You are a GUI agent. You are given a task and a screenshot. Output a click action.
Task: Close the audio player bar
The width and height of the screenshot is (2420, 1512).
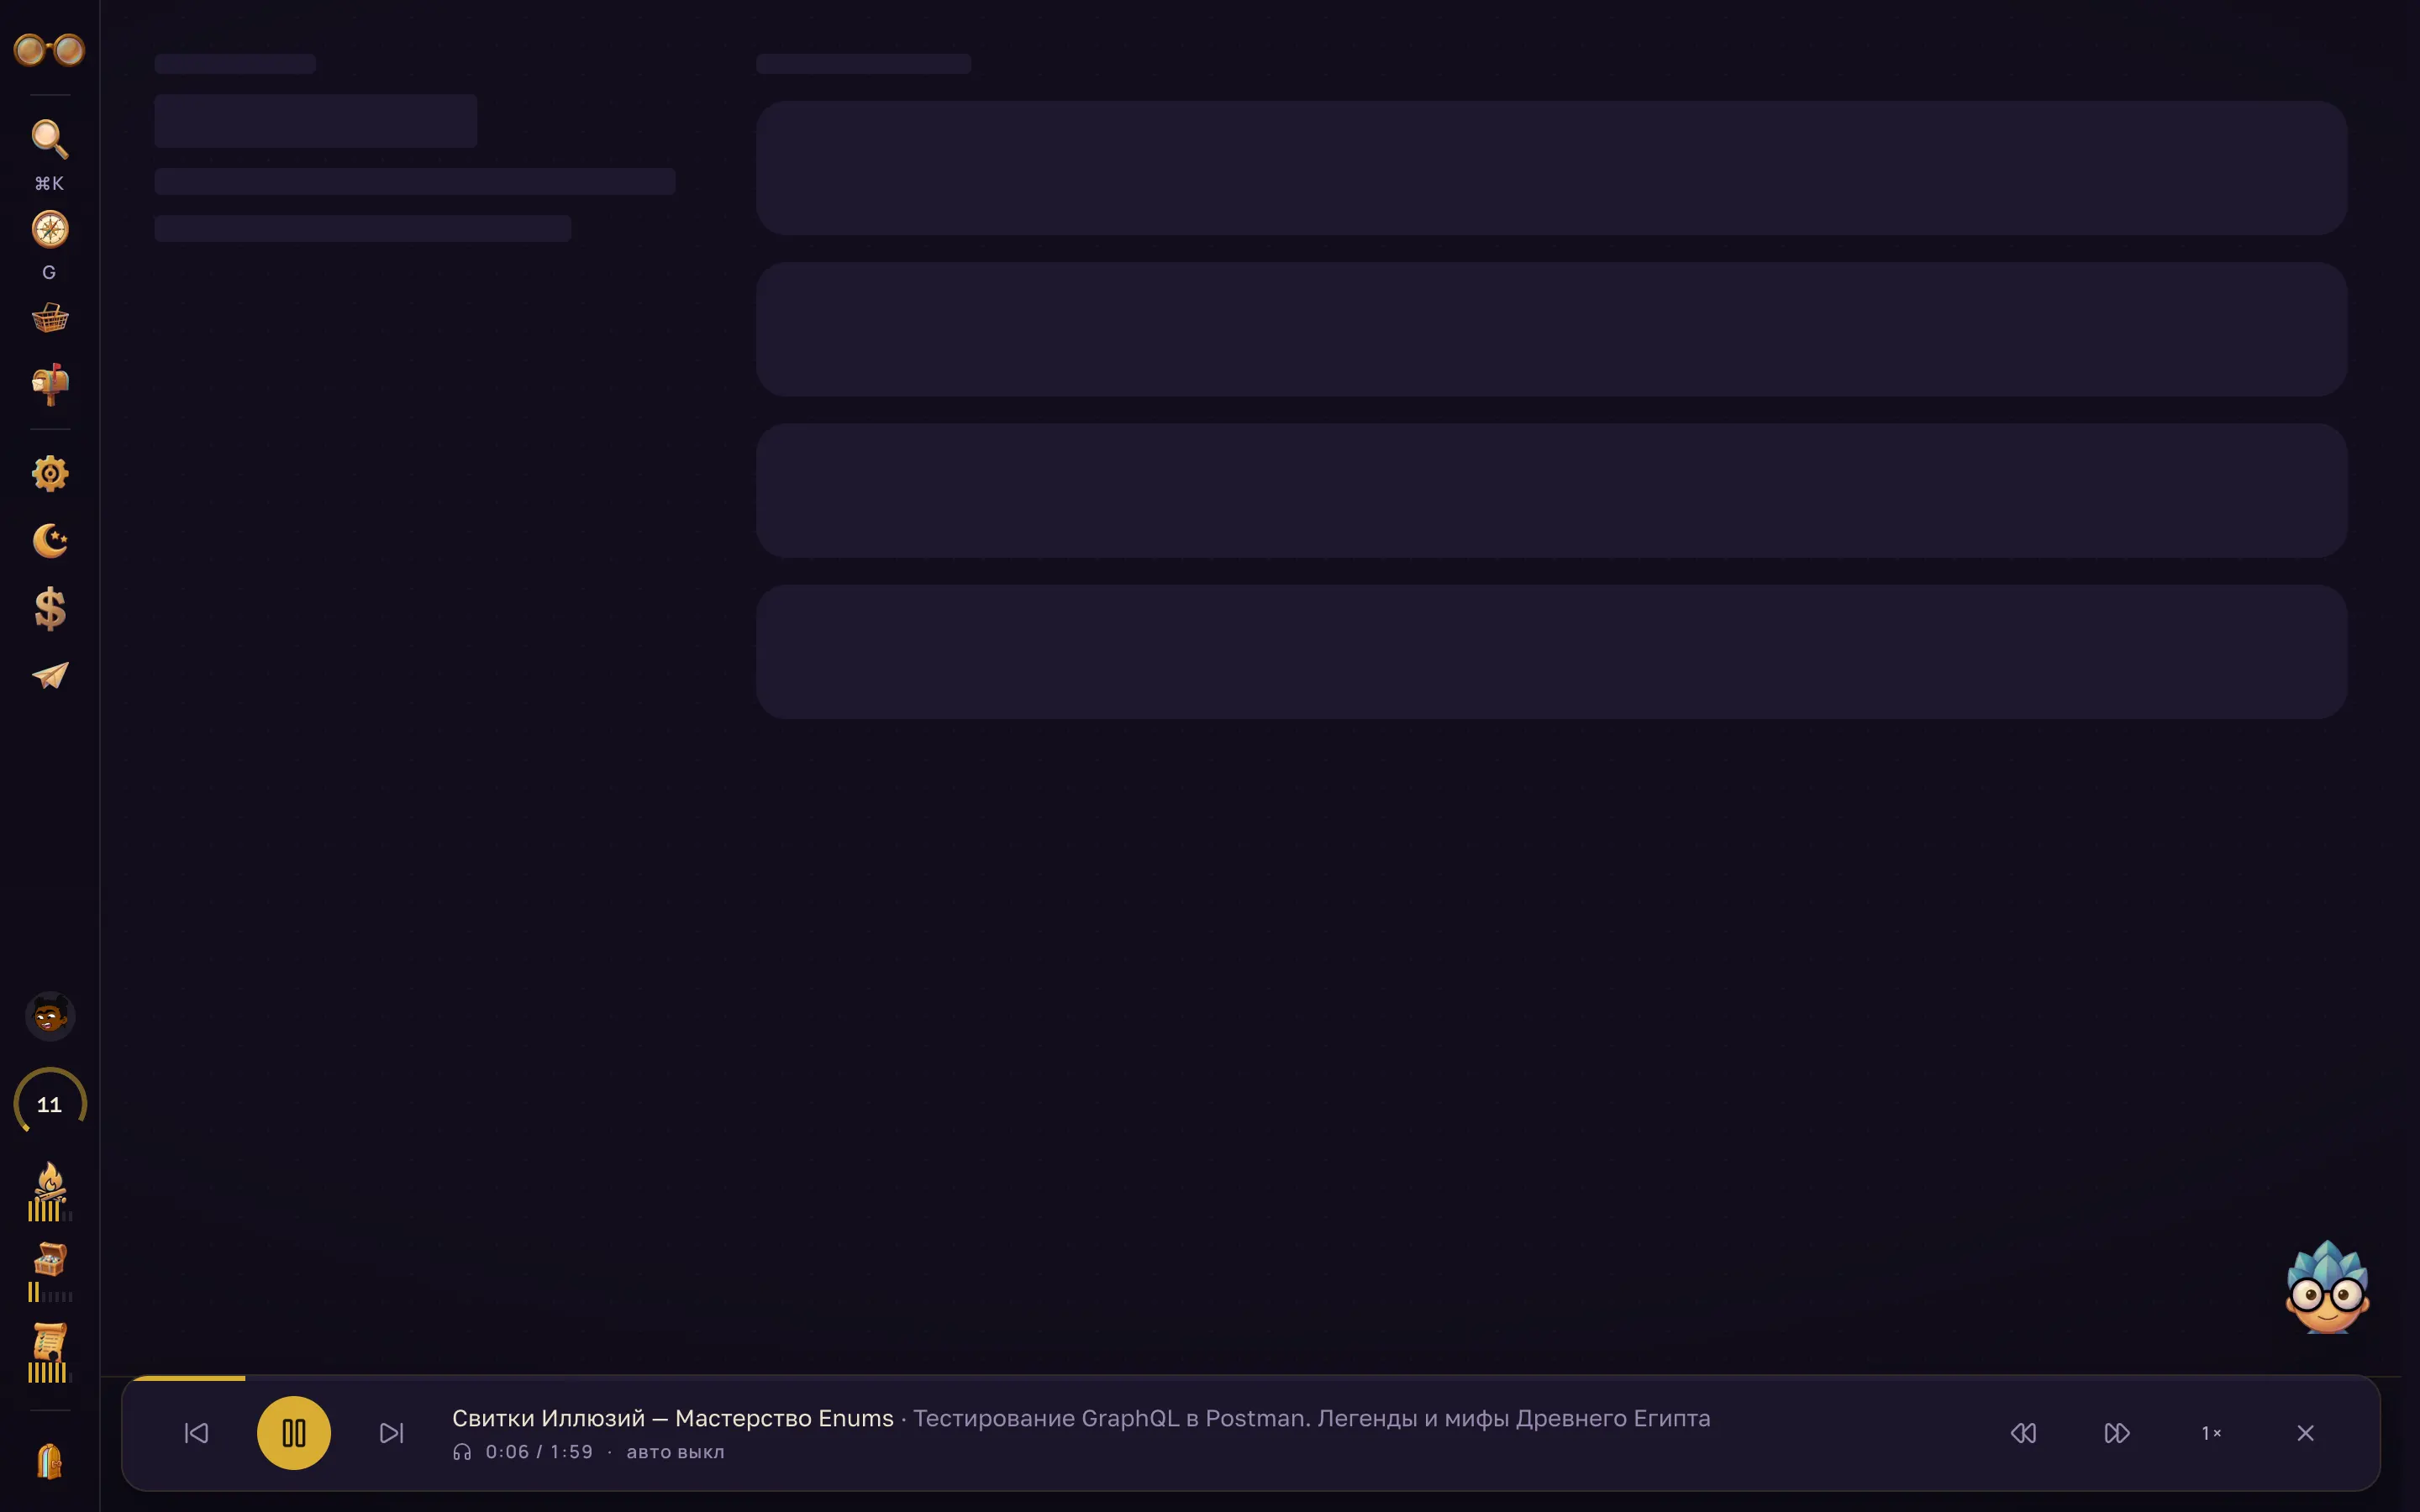[2306, 1433]
